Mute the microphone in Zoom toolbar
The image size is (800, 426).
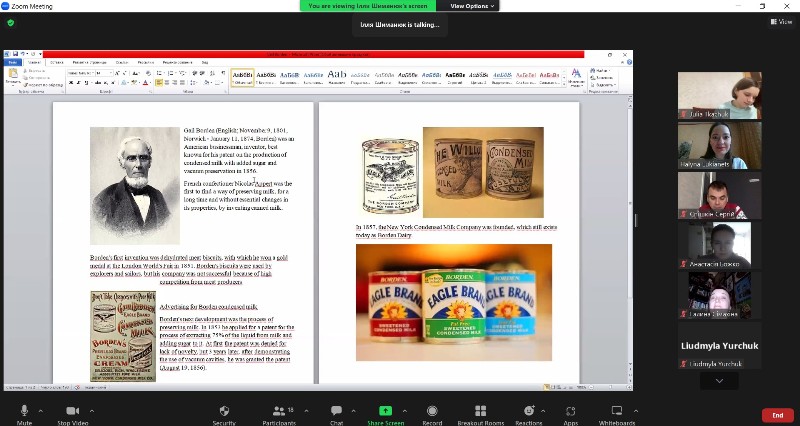pyautogui.click(x=24, y=411)
